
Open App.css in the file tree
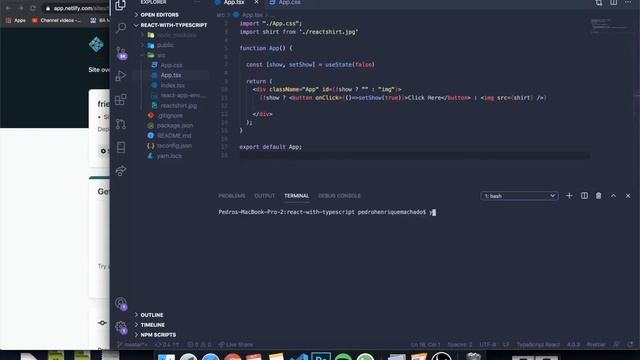pyautogui.click(x=171, y=65)
